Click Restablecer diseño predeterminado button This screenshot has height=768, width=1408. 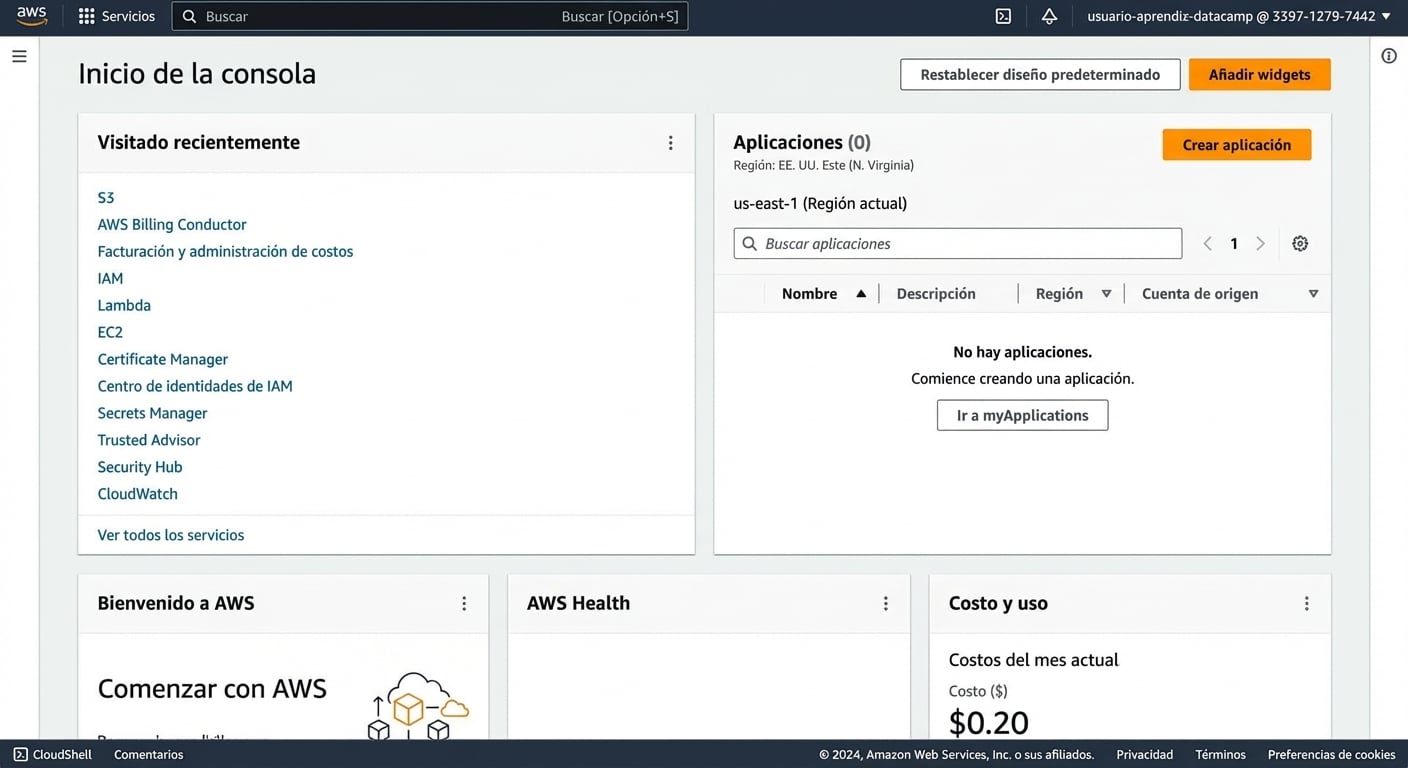1040,74
